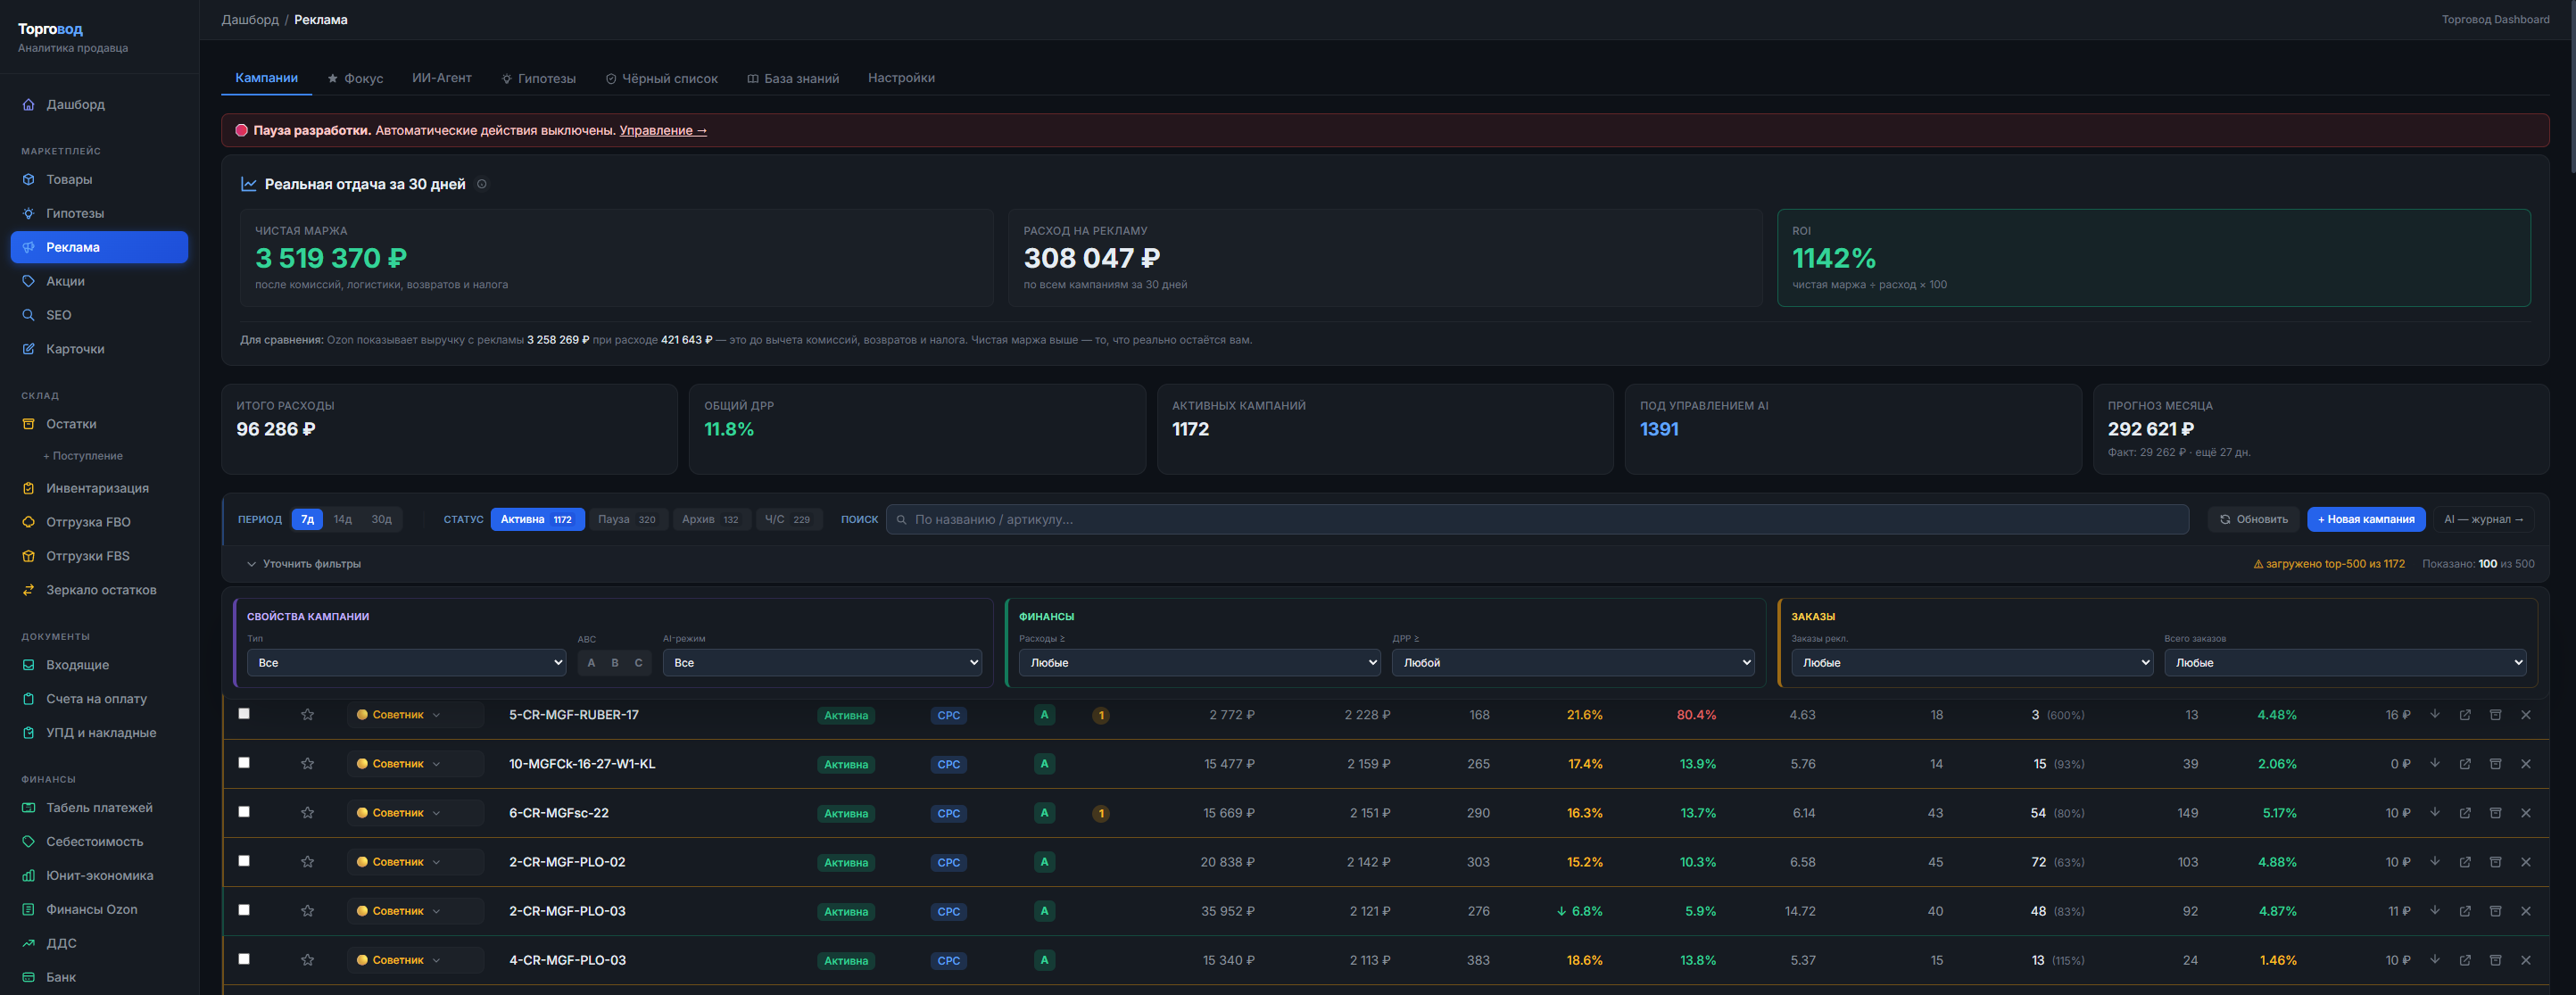The width and height of the screenshot is (2576, 995).
Task: Click the down-arrow icon for 2-CR-MGF-PLO-02
Action: point(2435,862)
